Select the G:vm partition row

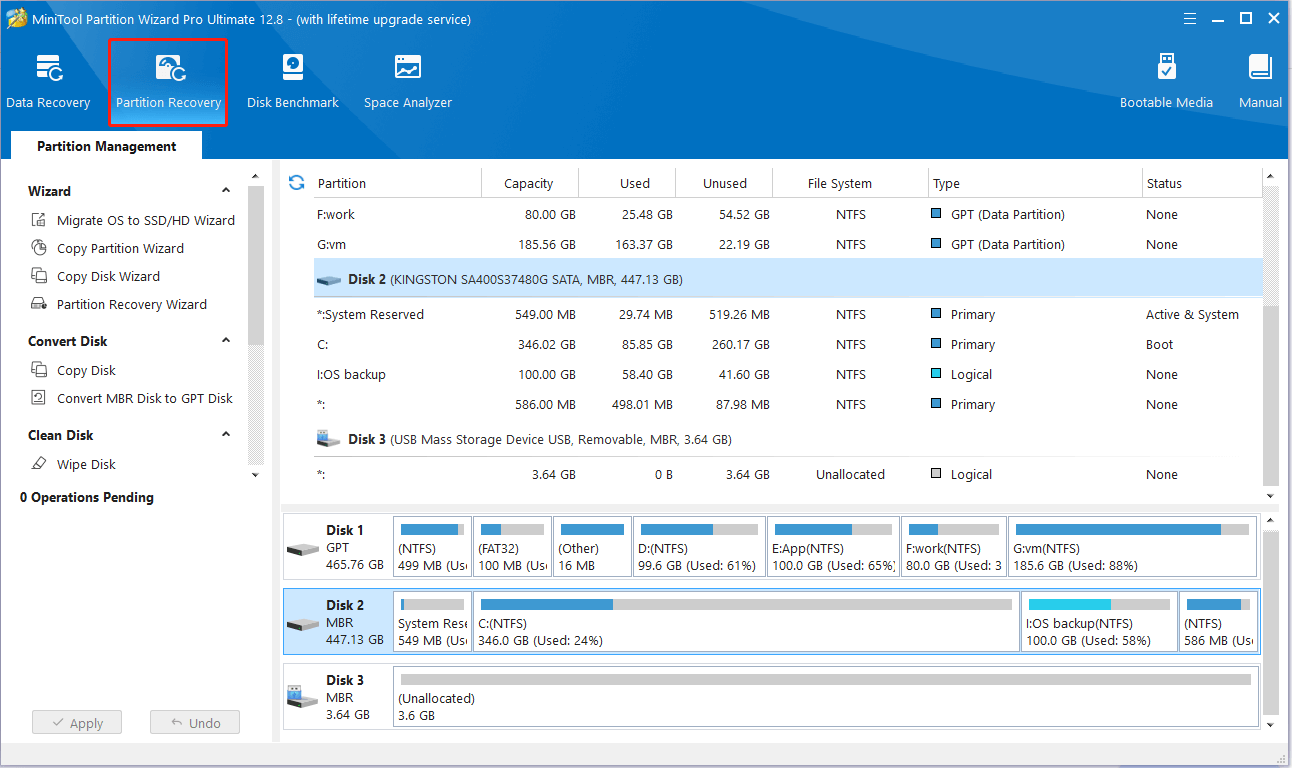(x=788, y=244)
